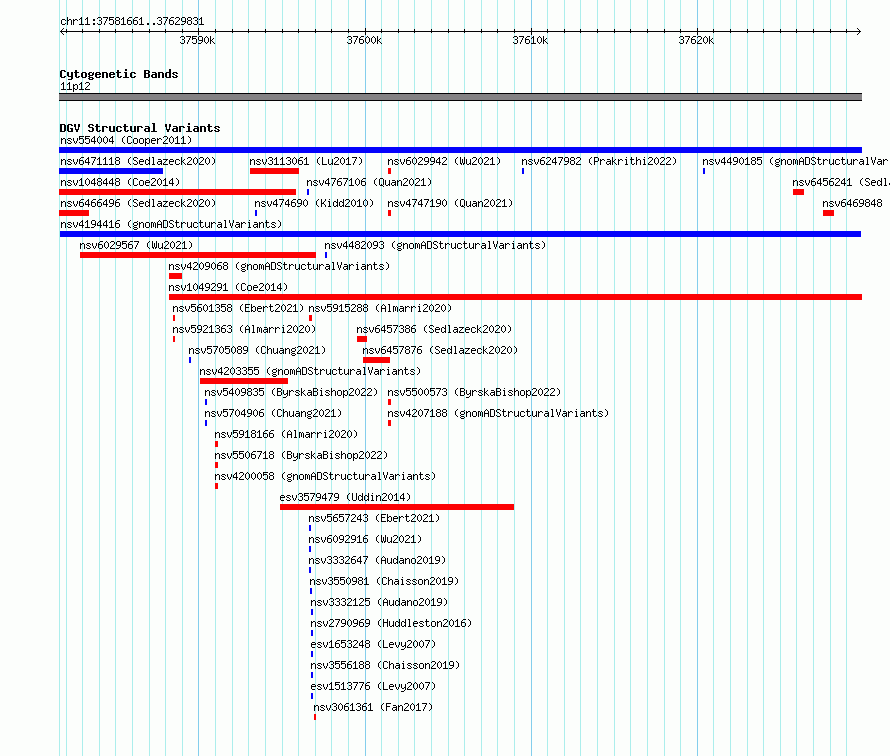Open nsv6466496 (Sedlazeck2020) entry
Screen dimensions: 890x756
click(138, 203)
